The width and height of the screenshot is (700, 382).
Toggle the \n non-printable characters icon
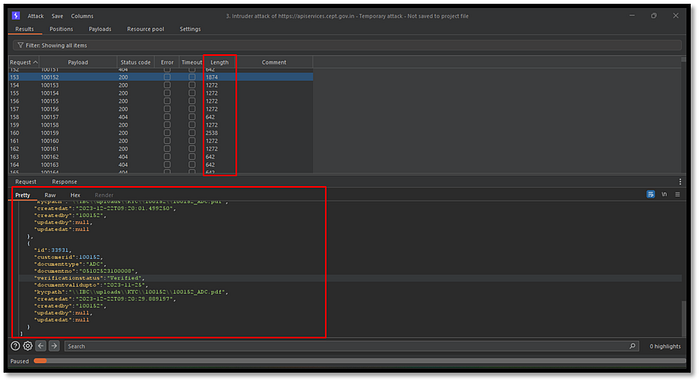click(664, 194)
